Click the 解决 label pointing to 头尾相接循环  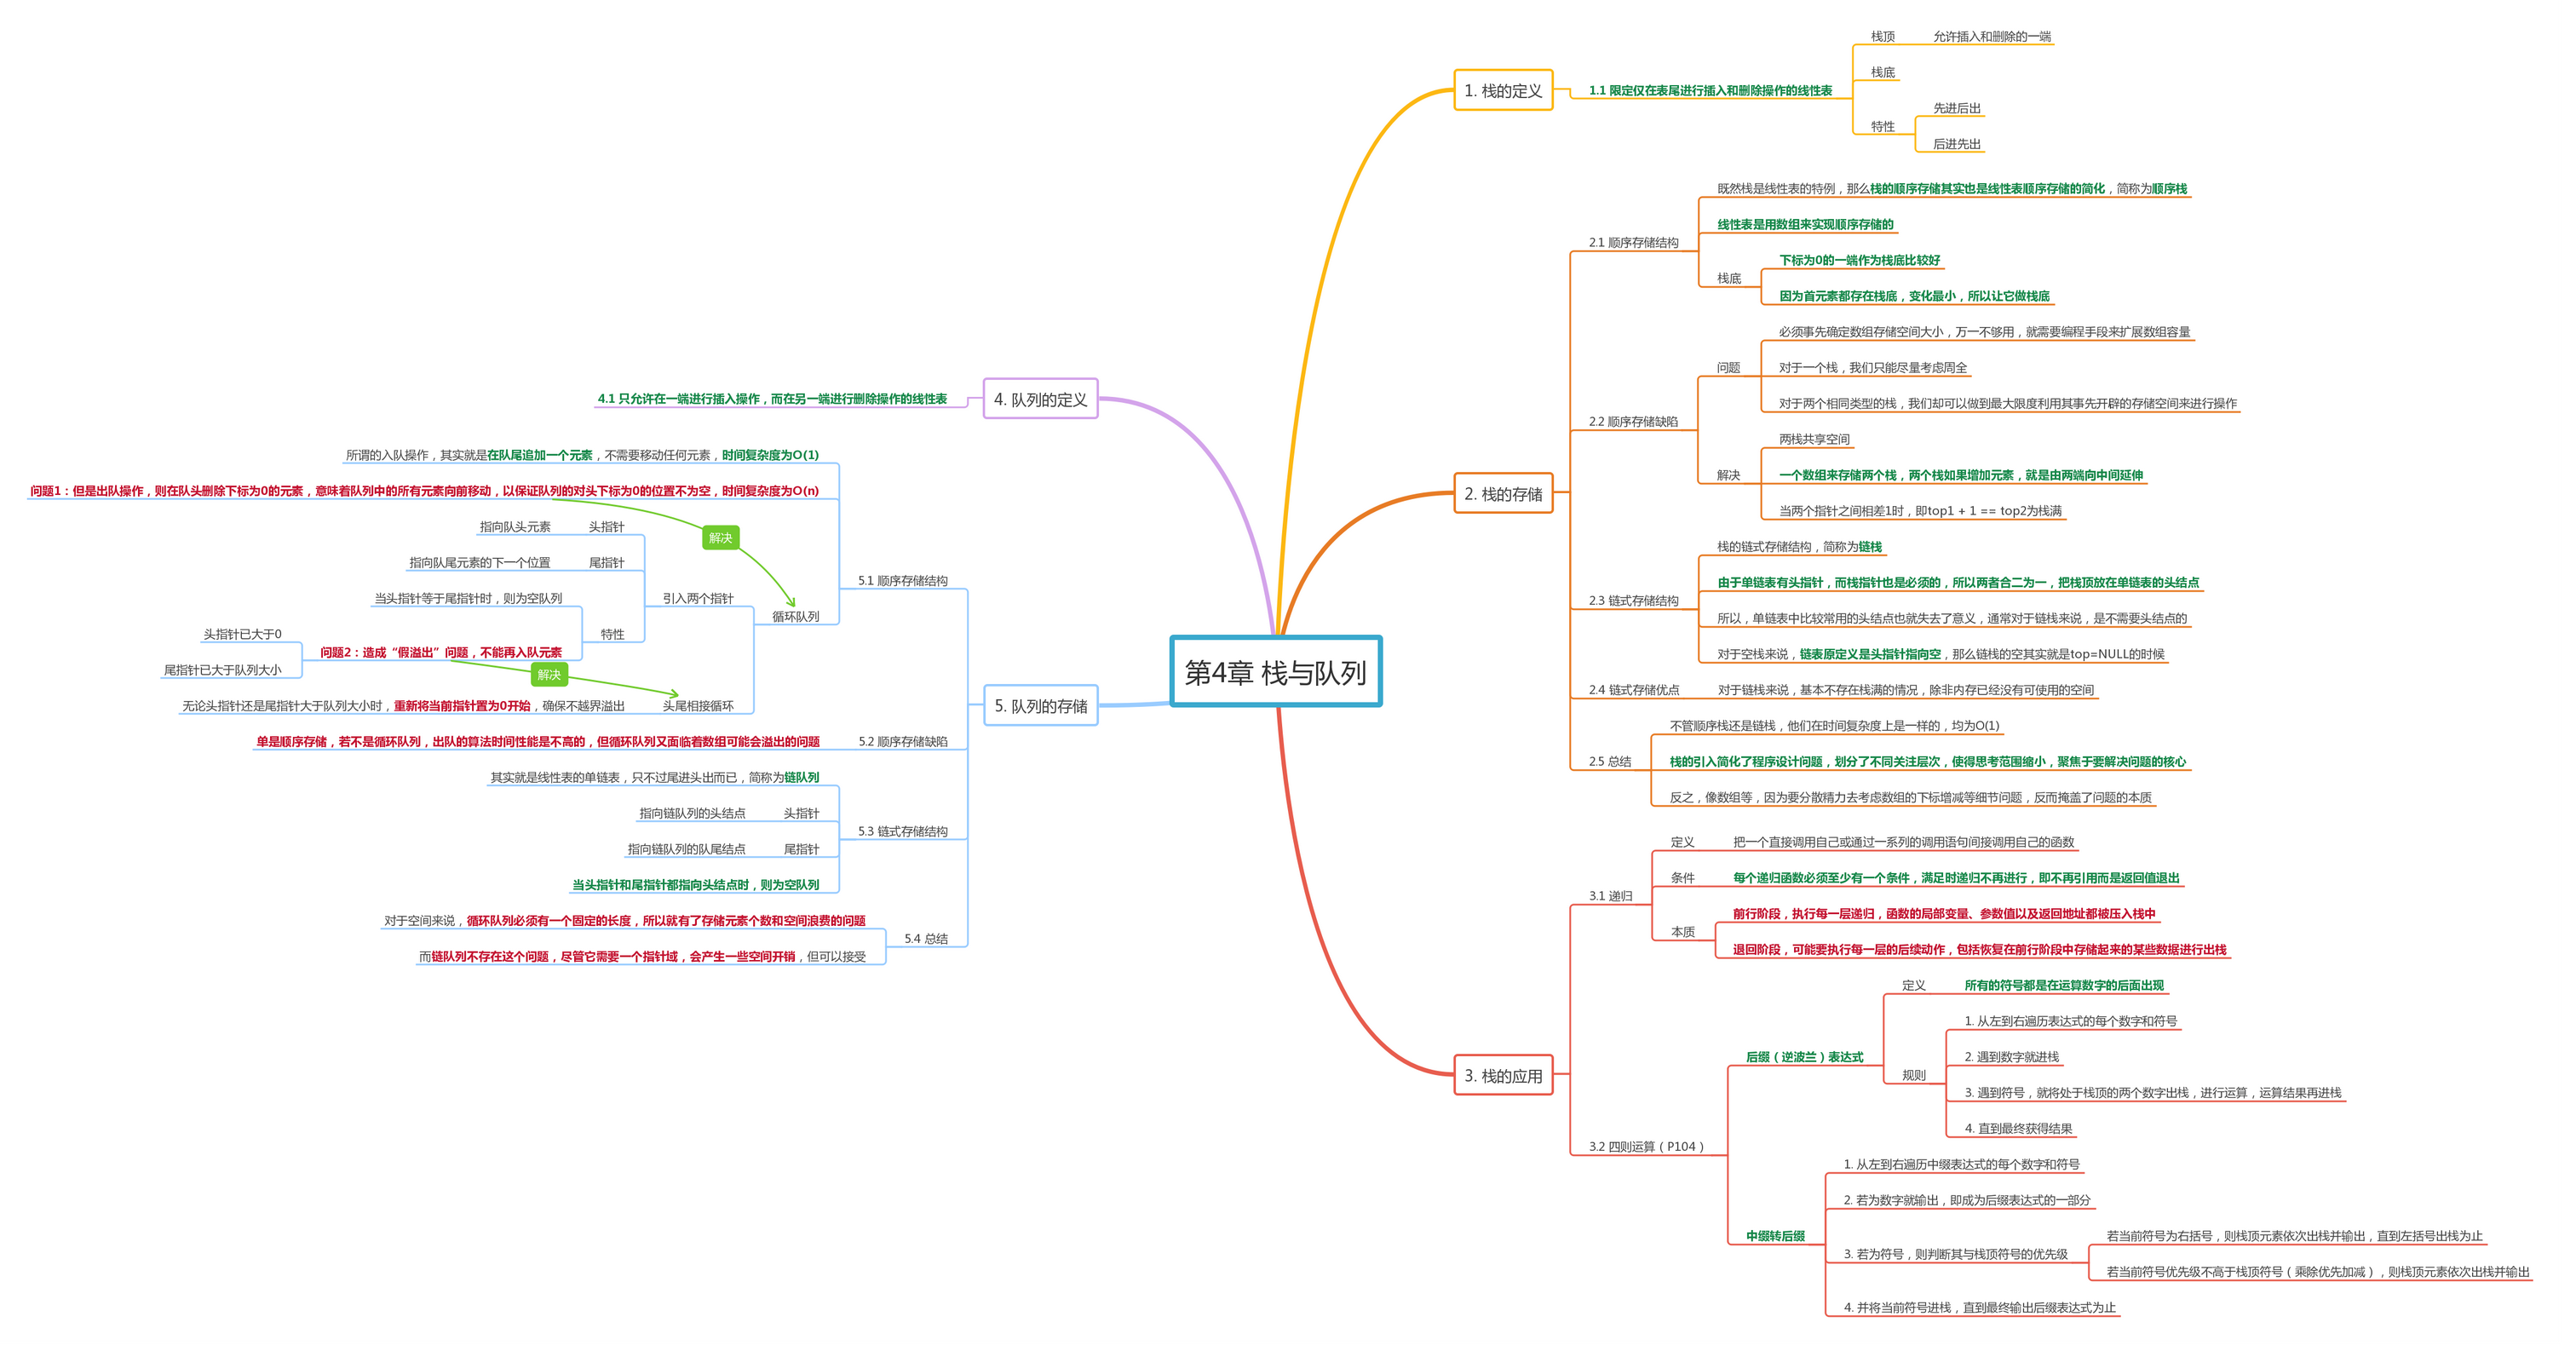tap(549, 675)
